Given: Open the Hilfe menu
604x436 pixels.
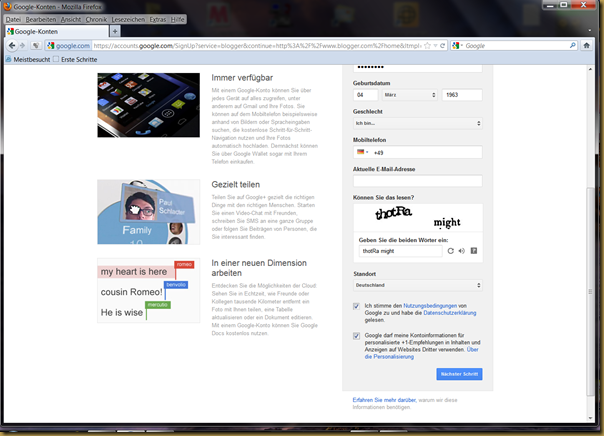Looking at the screenshot, I should [x=177, y=19].
